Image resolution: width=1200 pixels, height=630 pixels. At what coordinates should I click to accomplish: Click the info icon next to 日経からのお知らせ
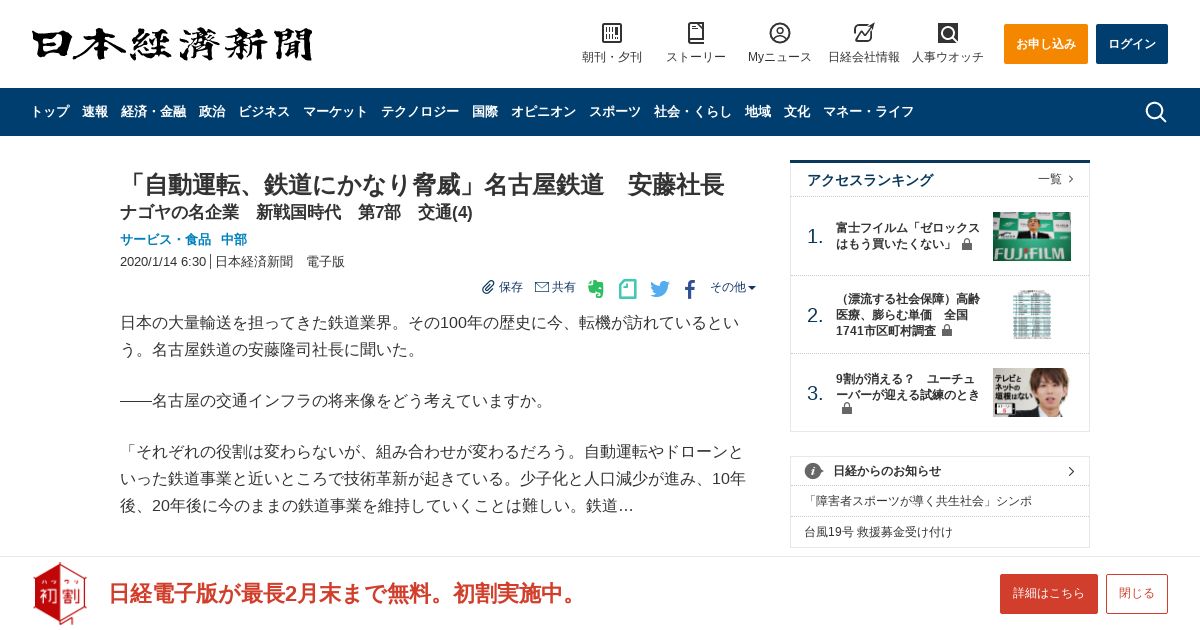tap(813, 471)
